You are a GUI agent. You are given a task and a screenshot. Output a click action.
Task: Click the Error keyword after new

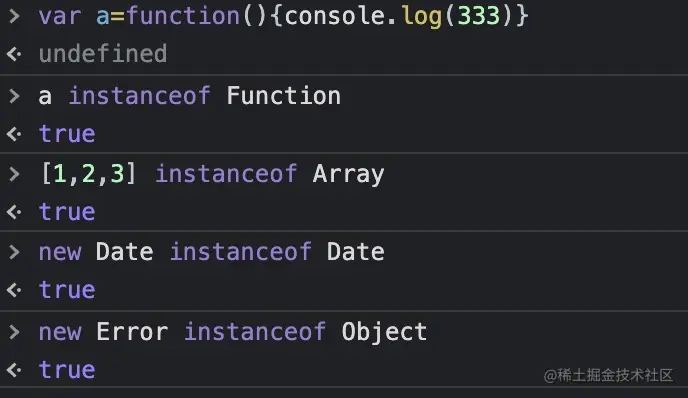132,332
